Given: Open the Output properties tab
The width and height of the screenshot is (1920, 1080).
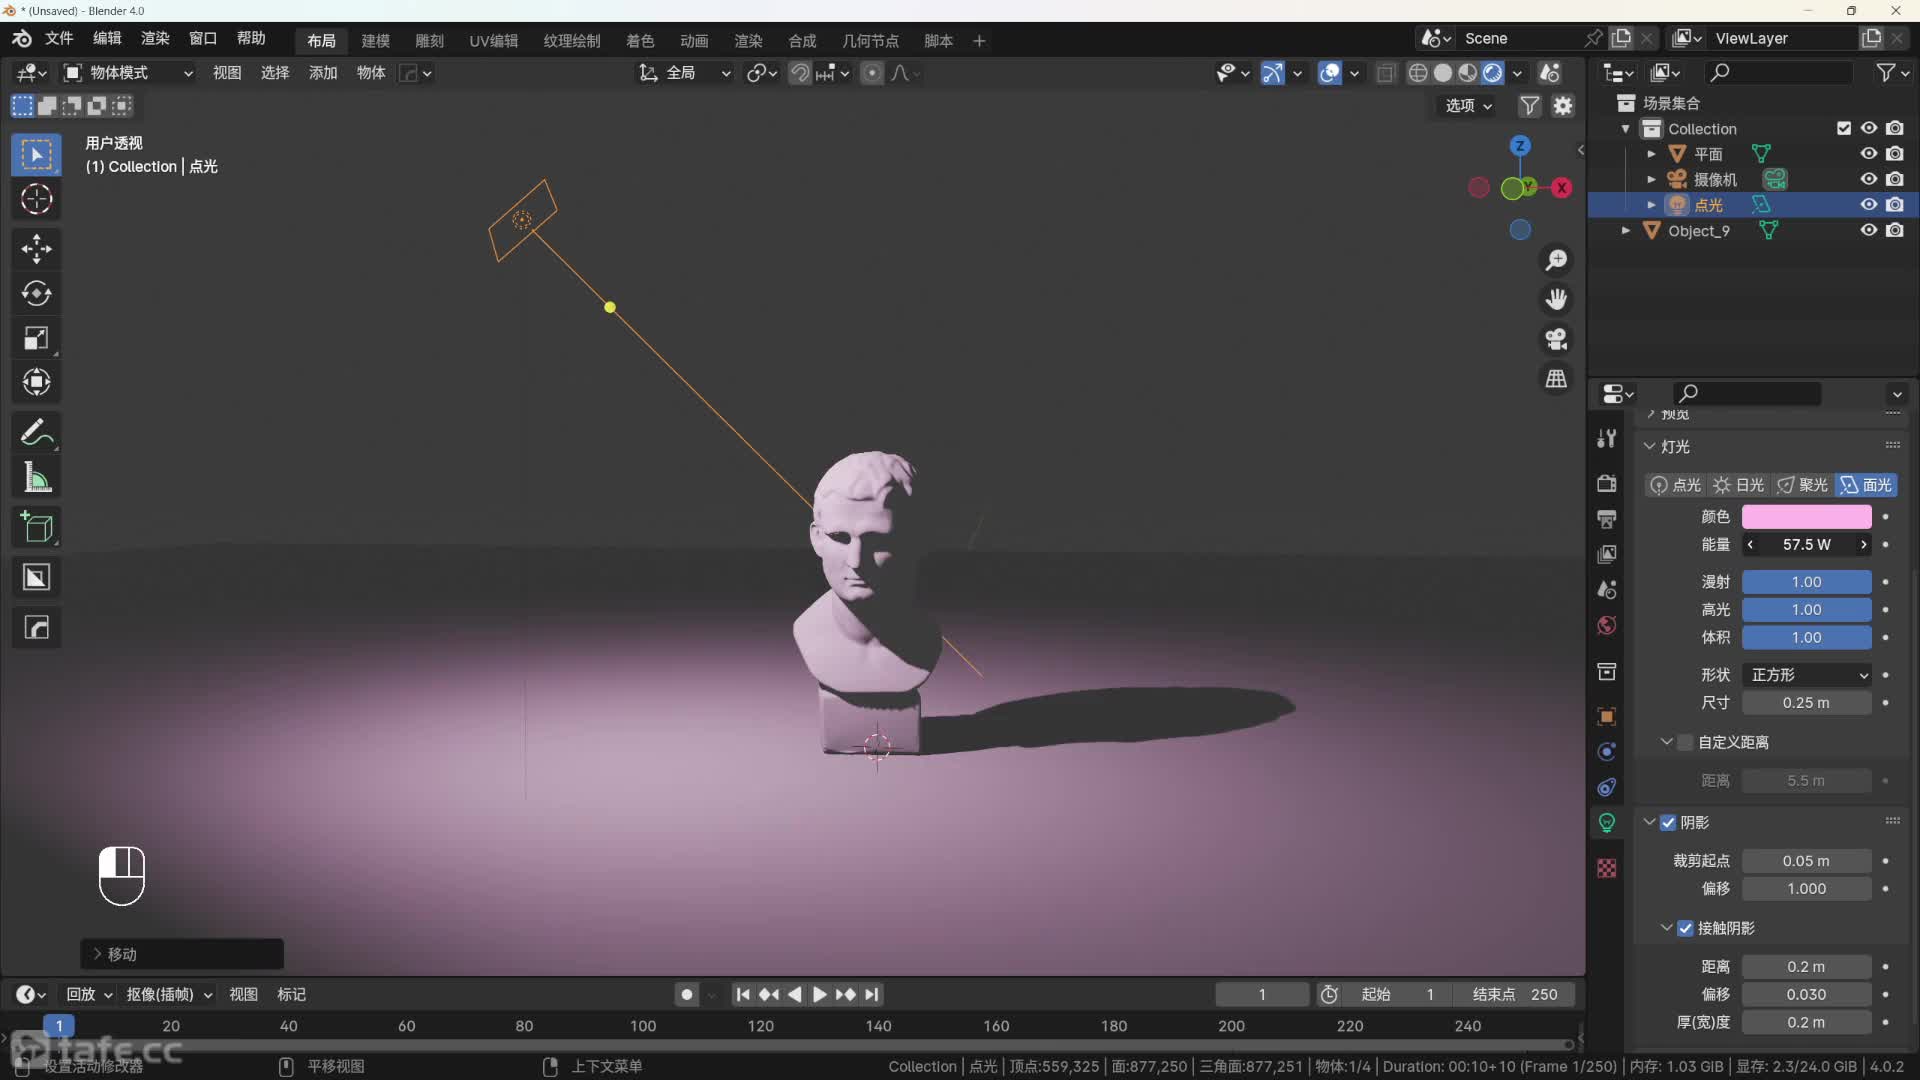Looking at the screenshot, I should coord(1607,519).
